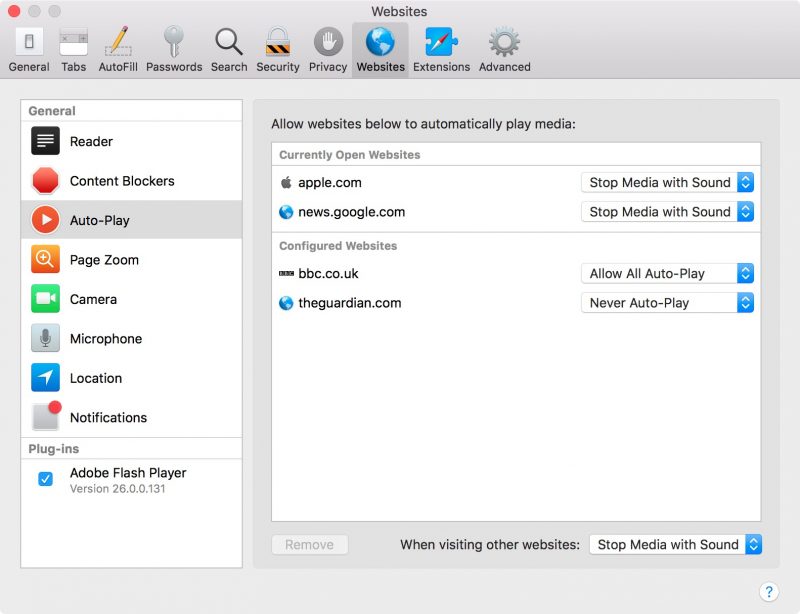Open the Advanced gear preferences
The height and width of the screenshot is (614, 800).
(504, 49)
